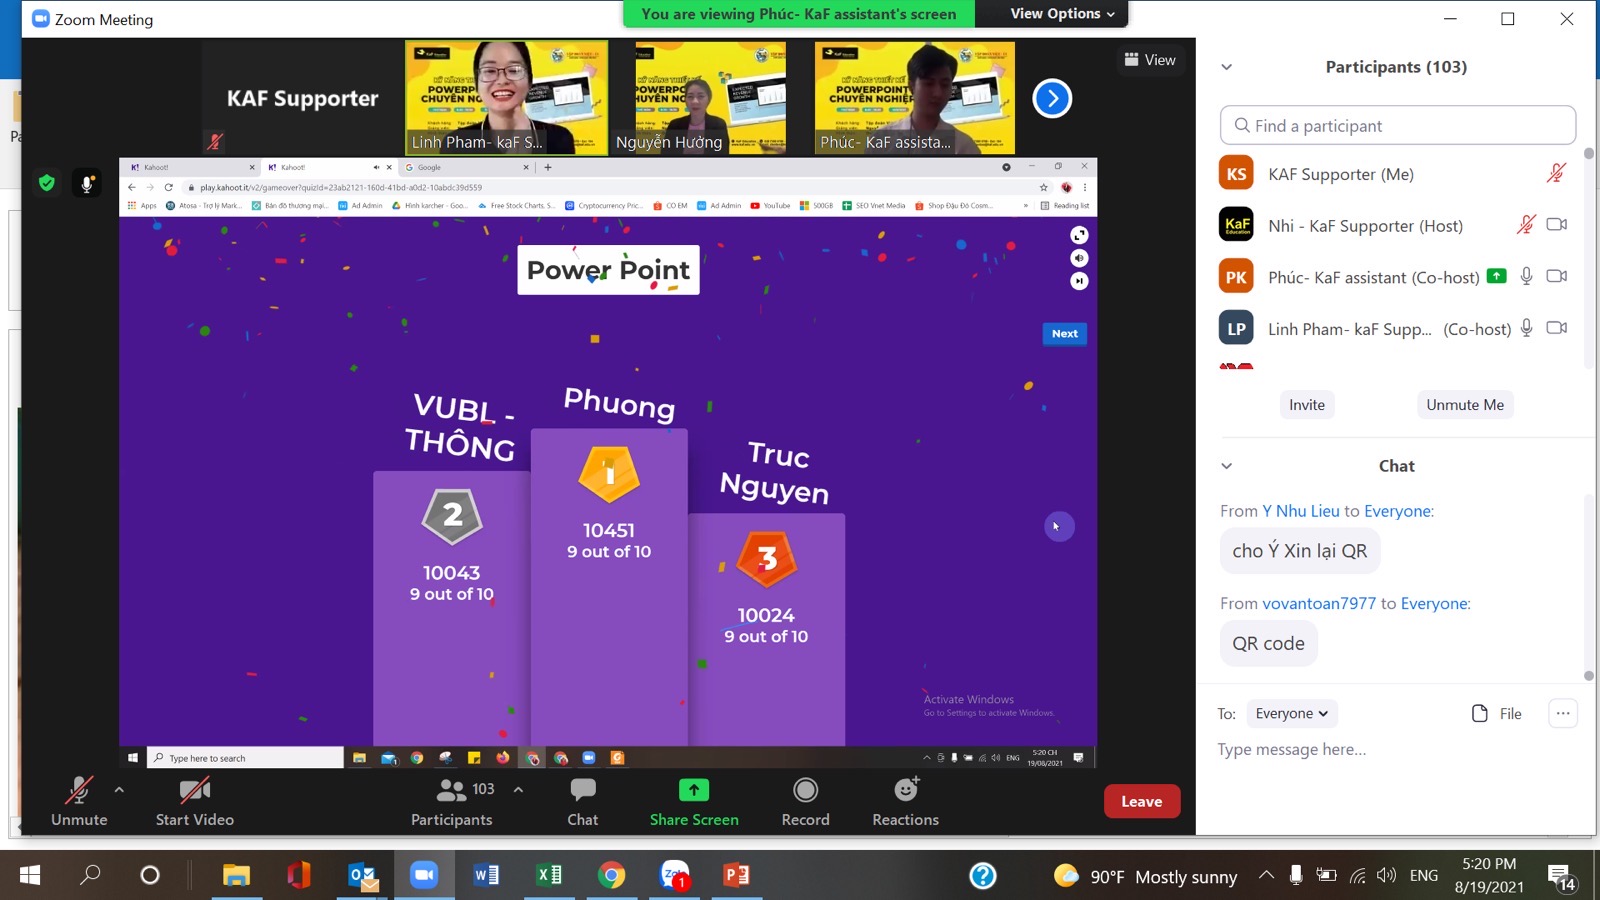The image size is (1600, 900).
Task: Click the Next button on Kahoot podium
Action: click(1065, 334)
